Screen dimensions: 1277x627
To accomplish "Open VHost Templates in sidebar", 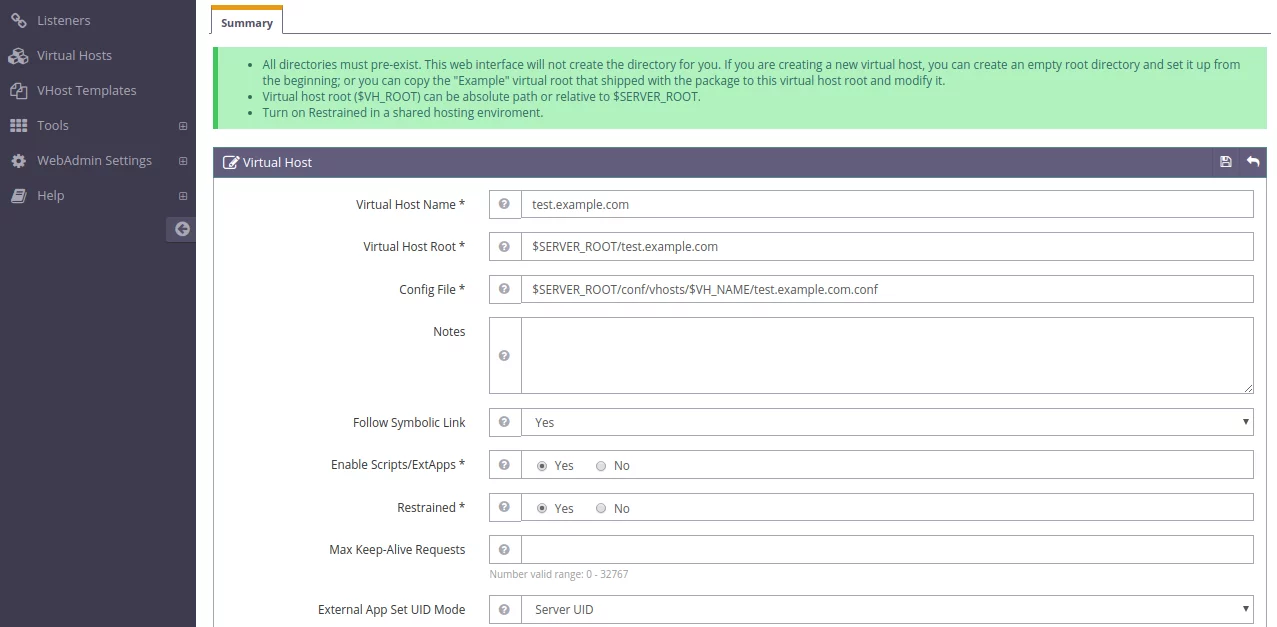I will [98, 90].
